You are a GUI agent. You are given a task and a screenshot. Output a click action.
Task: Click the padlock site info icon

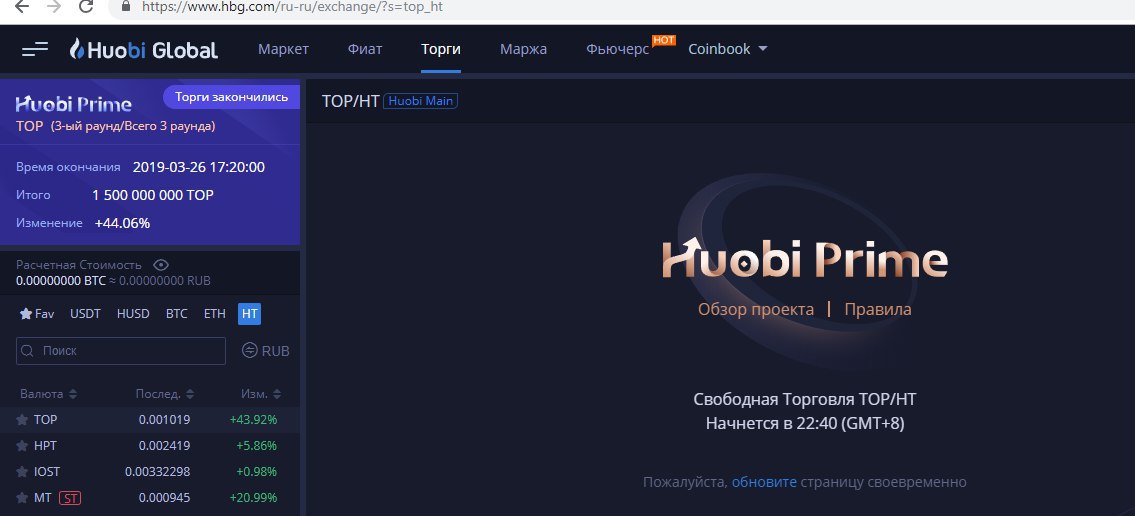[x=126, y=6]
